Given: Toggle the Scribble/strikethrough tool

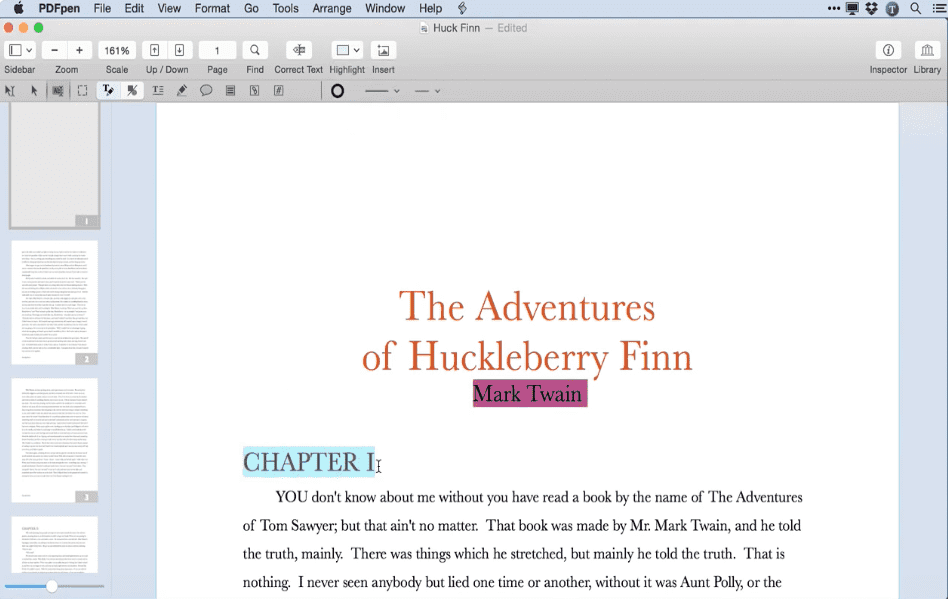Looking at the screenshot, I should click(x=132, y=91).
